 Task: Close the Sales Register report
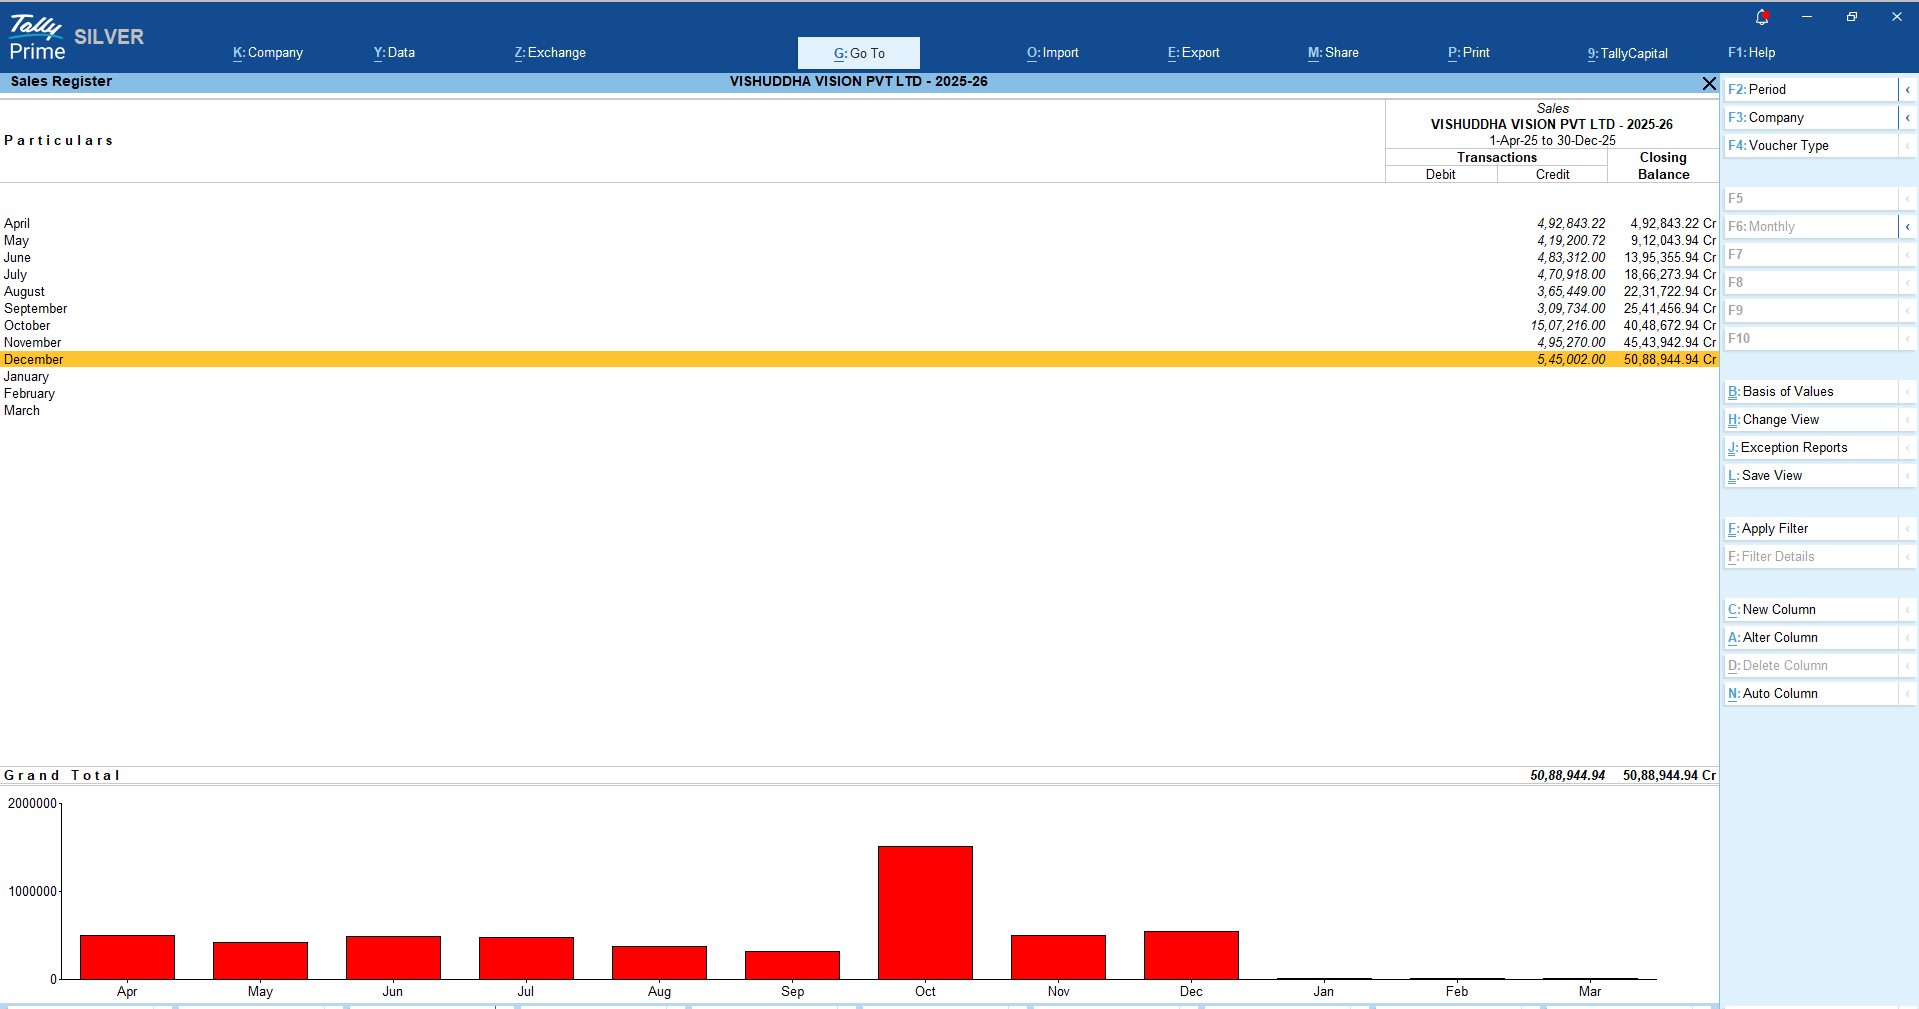[x=1709, y=84]
